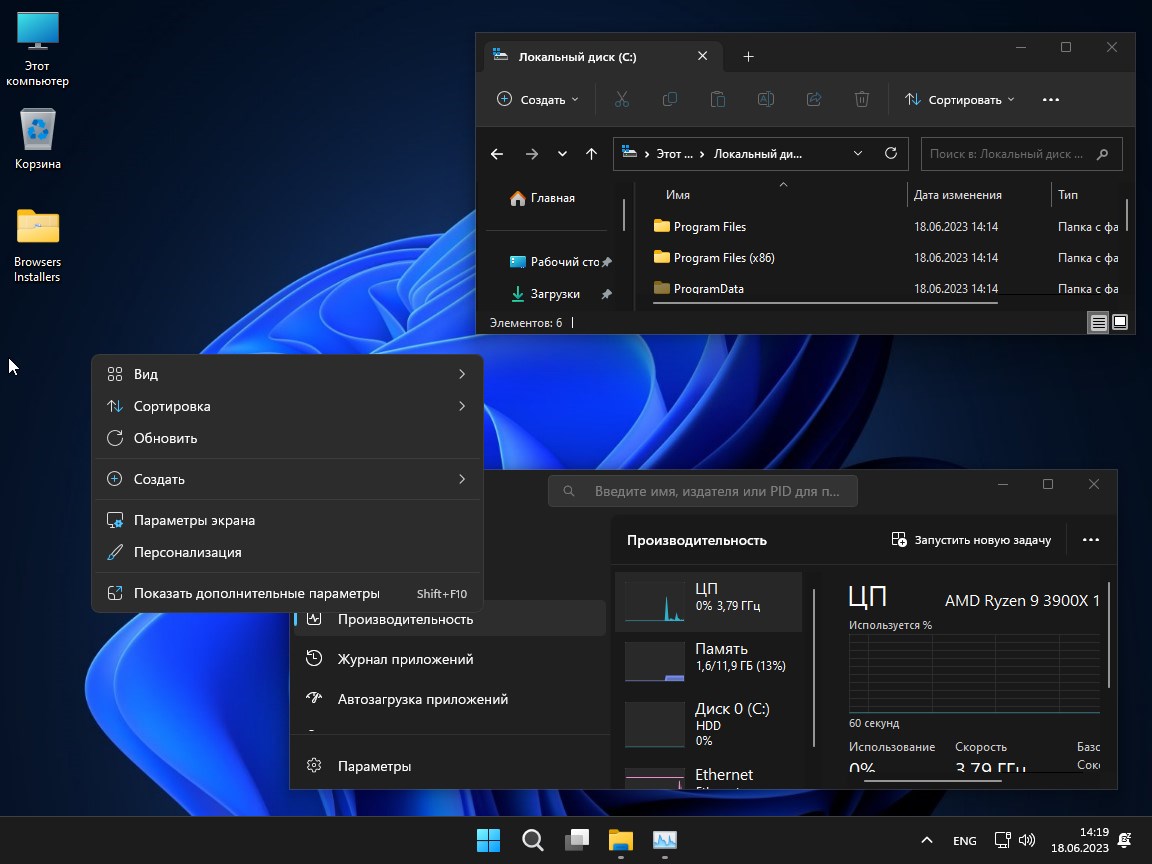Click the Rename icon in Explorer toolbar

pyautogui.click(x=765, y=99)
